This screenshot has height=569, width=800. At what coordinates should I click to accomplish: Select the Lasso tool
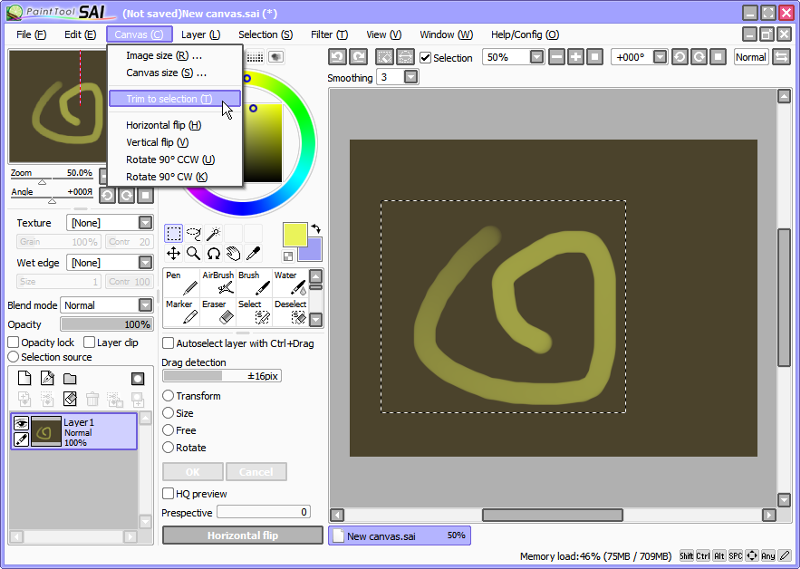coord(193,234)
